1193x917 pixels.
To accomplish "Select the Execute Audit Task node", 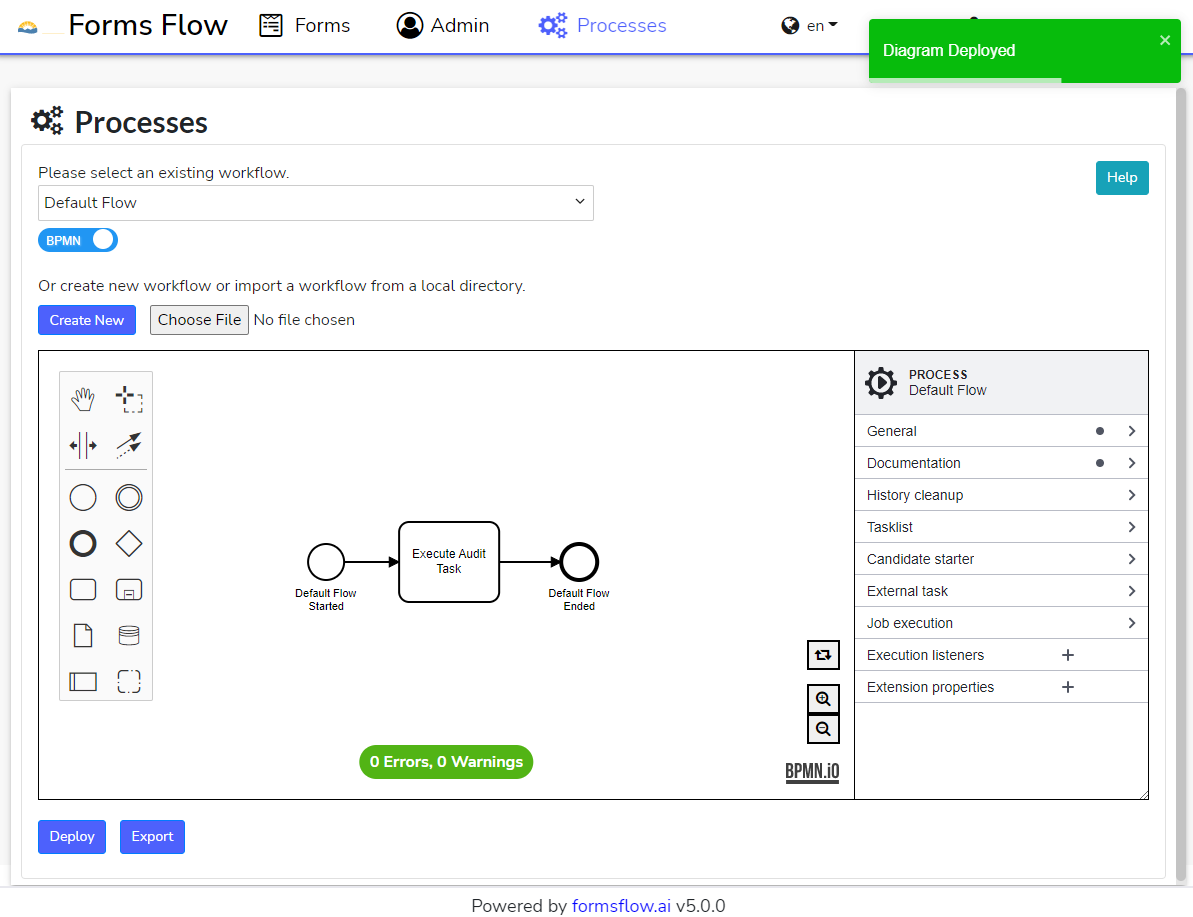I will pyautogui.click(x=449, y=562).
